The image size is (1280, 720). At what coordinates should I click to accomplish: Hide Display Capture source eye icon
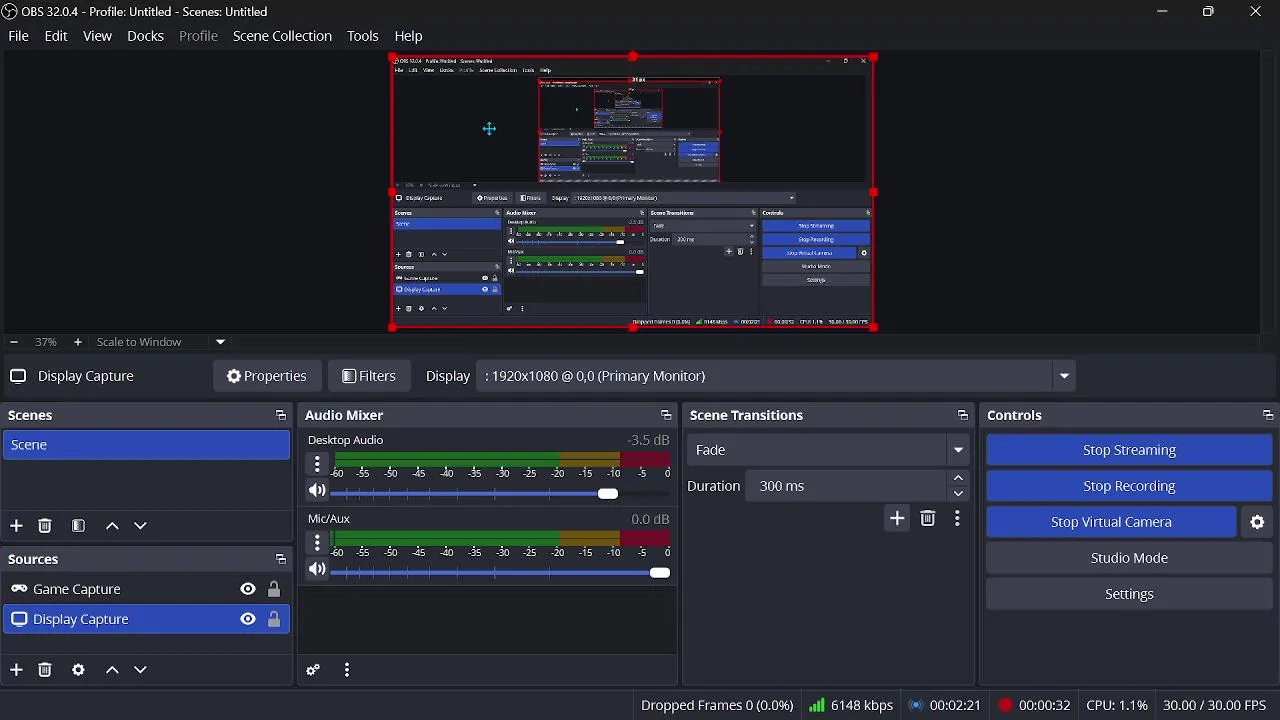(x=248, y=619)
